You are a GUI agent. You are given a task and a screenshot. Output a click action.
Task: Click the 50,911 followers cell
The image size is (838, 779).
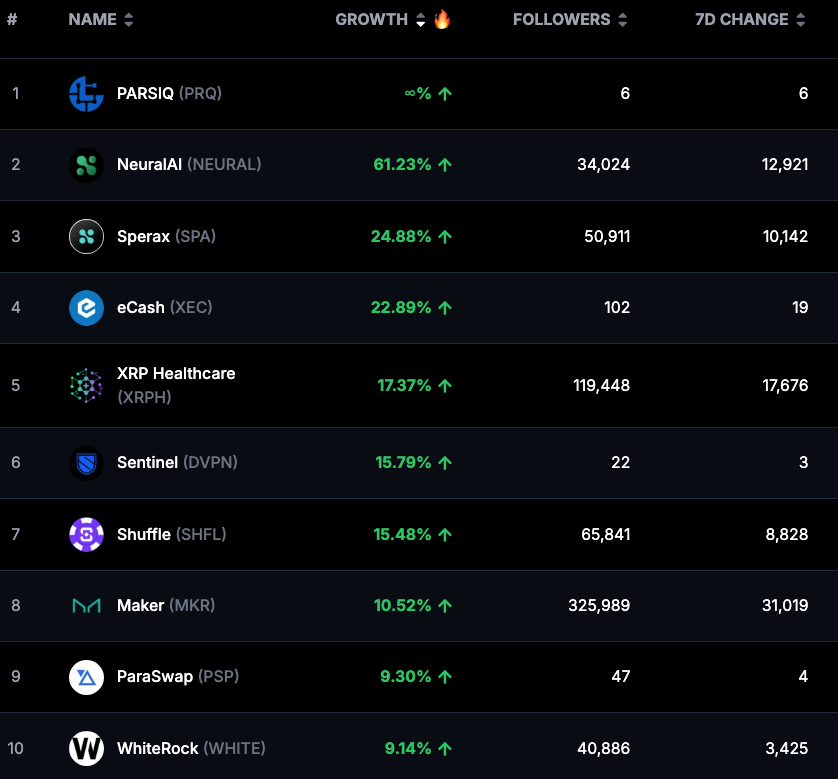click(x=607, y=236)
